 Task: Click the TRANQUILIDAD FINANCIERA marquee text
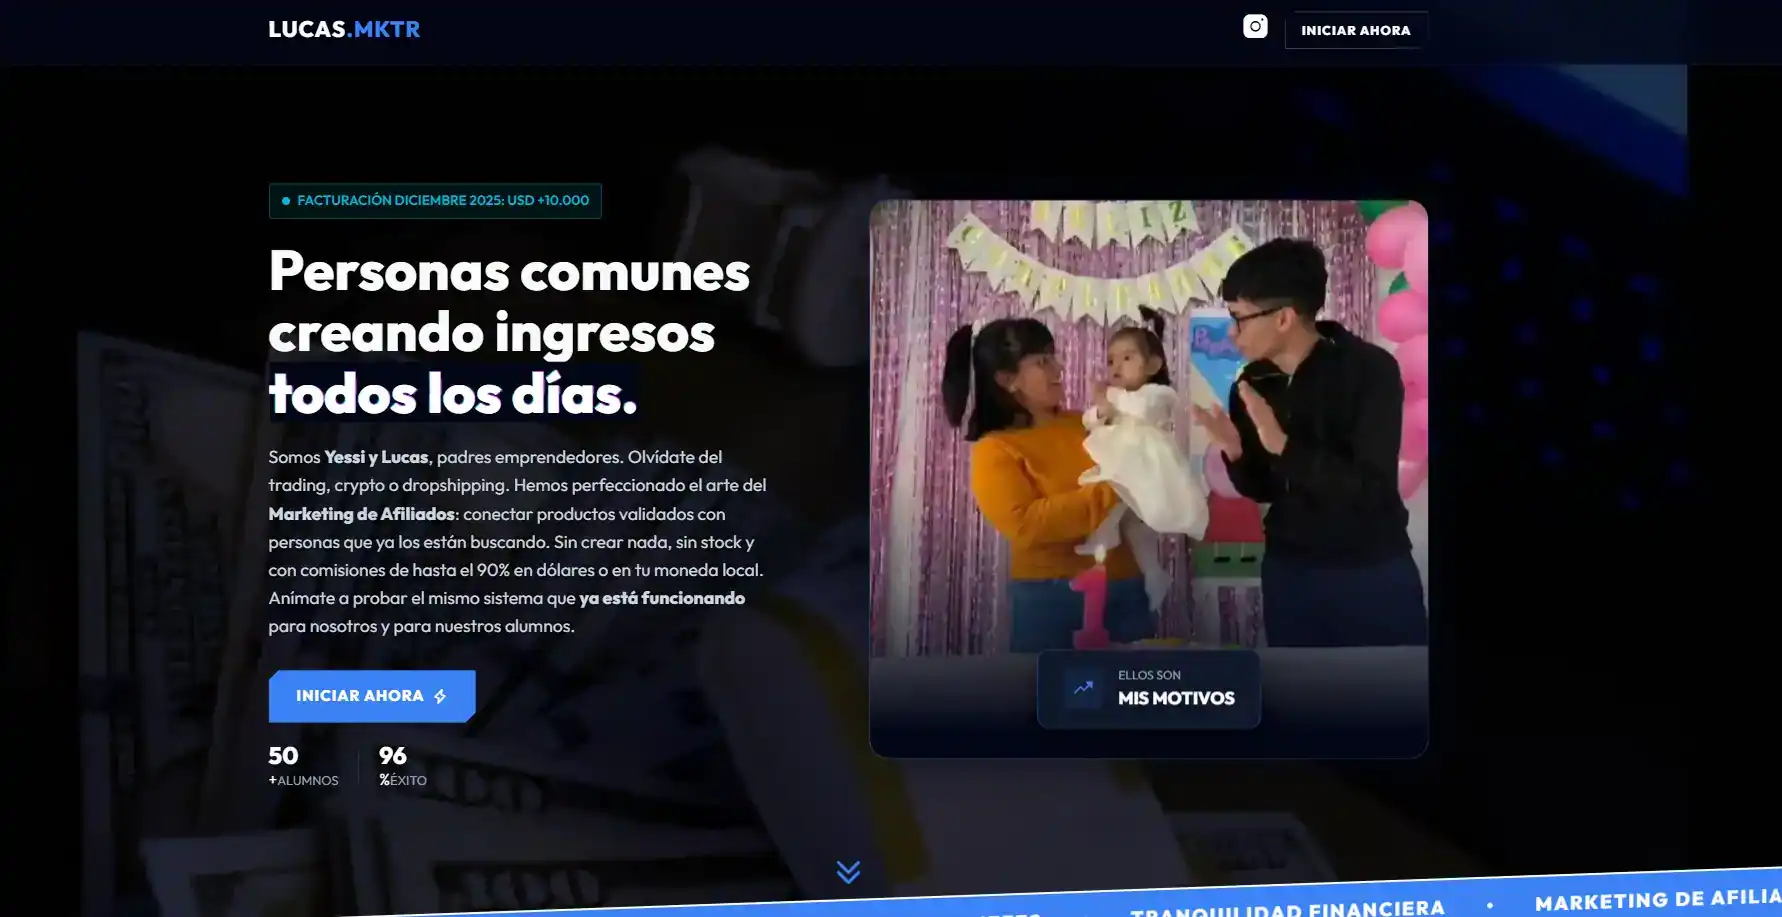(1287, 908)
